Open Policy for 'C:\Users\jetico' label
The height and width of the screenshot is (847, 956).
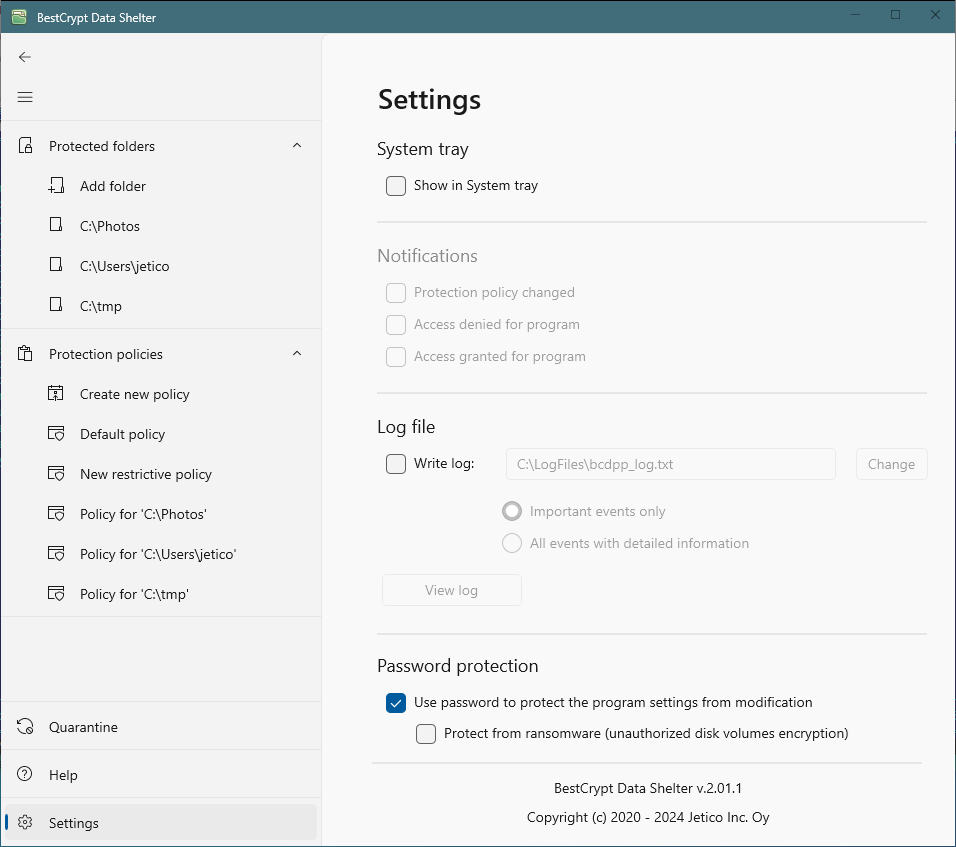(x=158, y=554)
